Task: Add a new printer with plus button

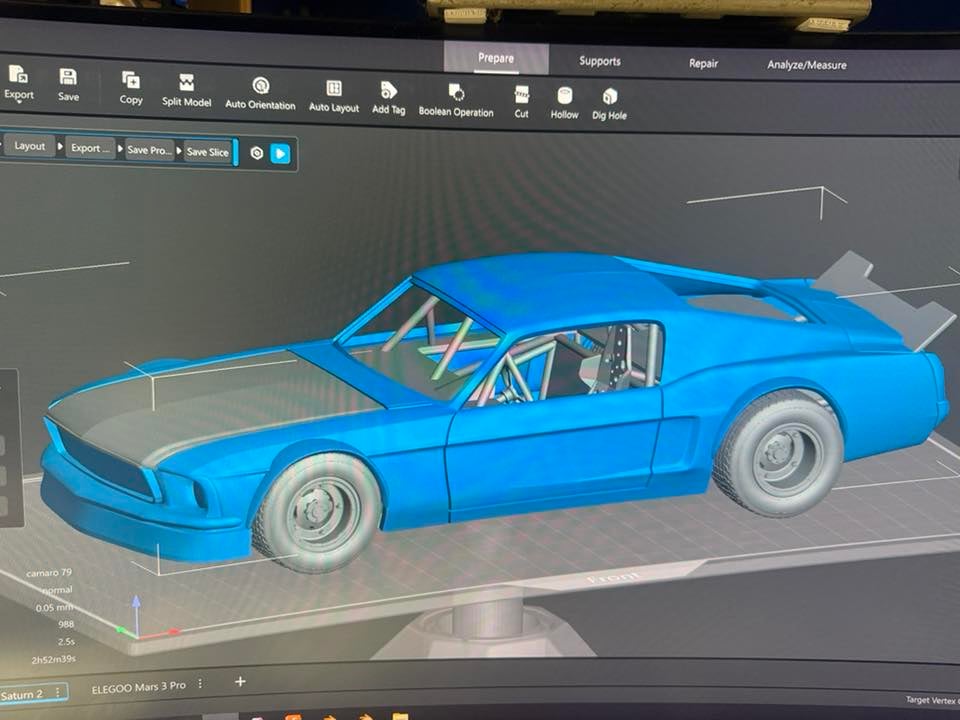Action: [240, 682]
